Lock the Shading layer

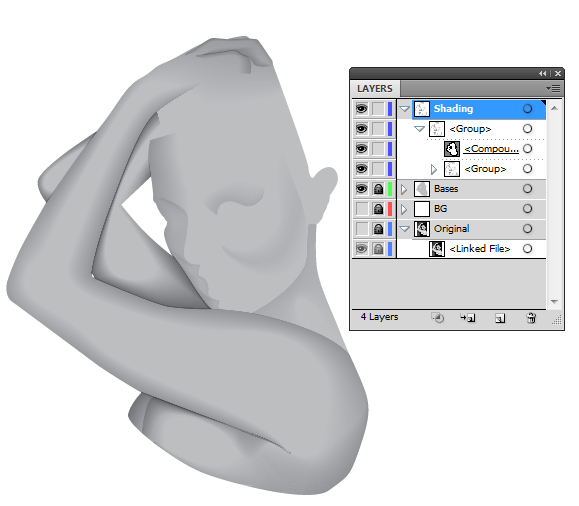click(x=378, y=109)
